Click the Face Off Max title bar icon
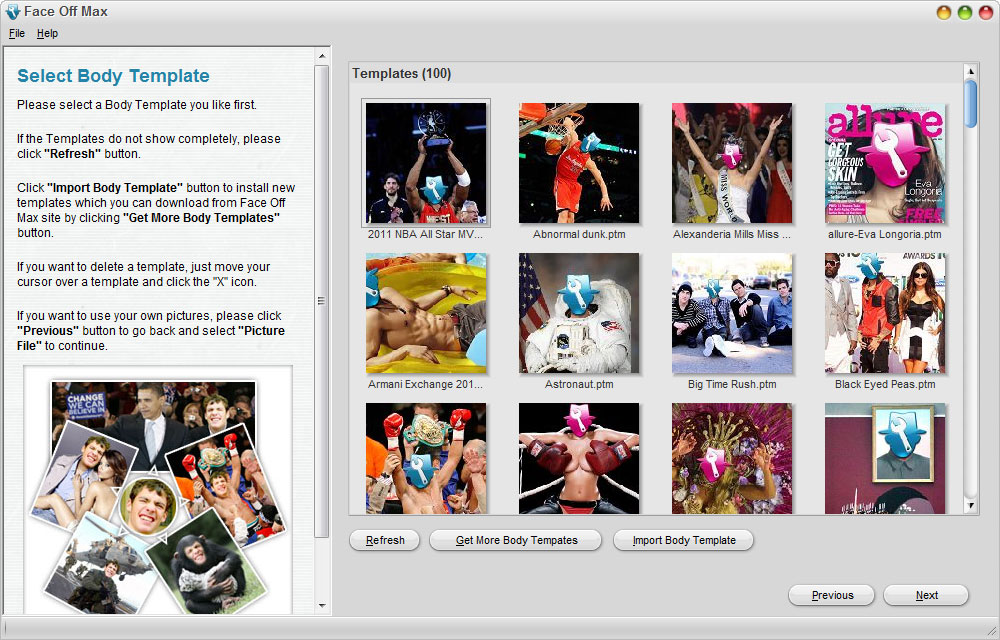The image size is (1000, 640). coord(12,11)
